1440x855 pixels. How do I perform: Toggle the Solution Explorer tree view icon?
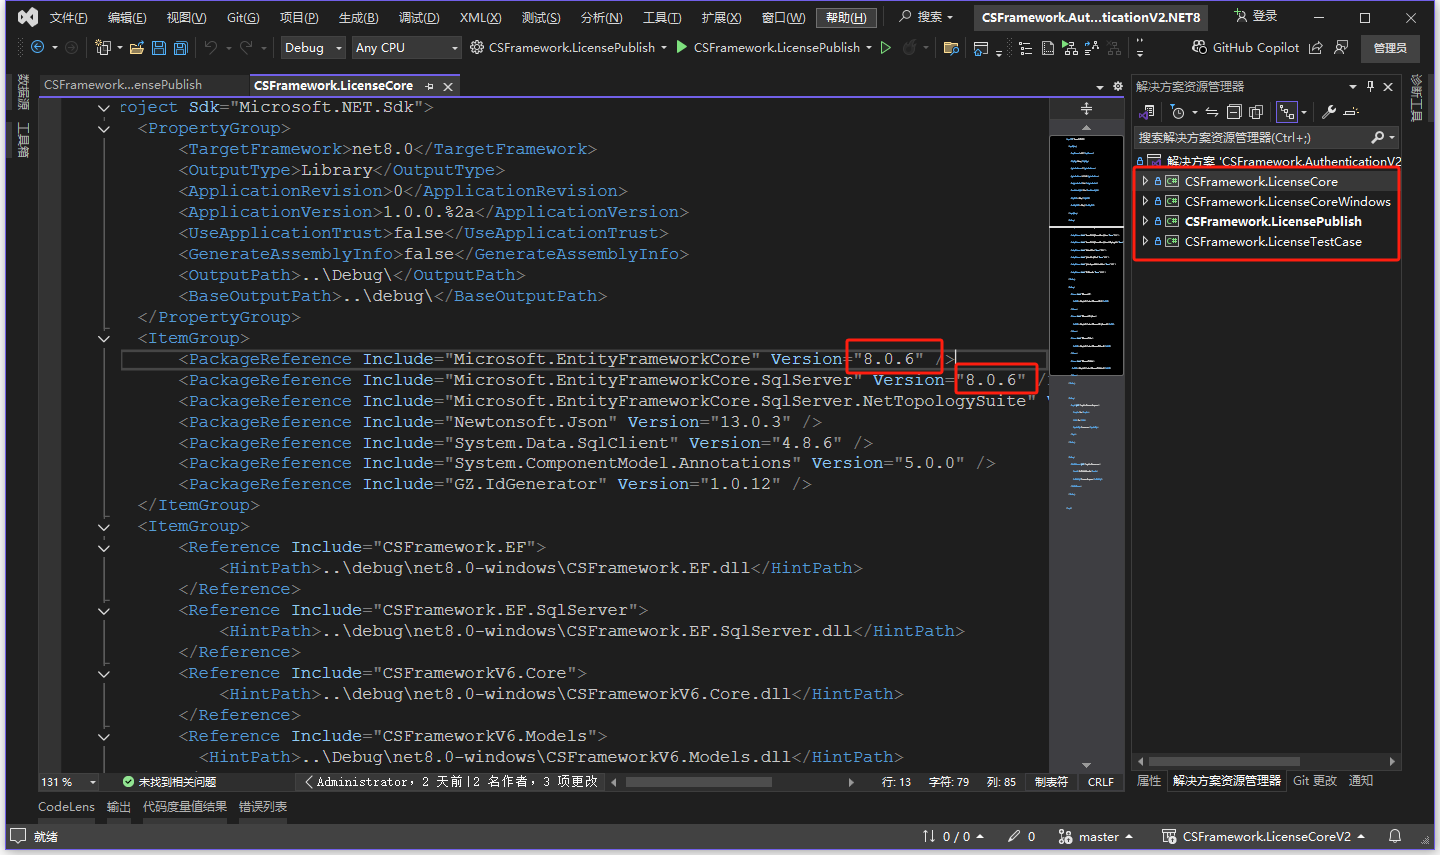tap(1287, 112)
